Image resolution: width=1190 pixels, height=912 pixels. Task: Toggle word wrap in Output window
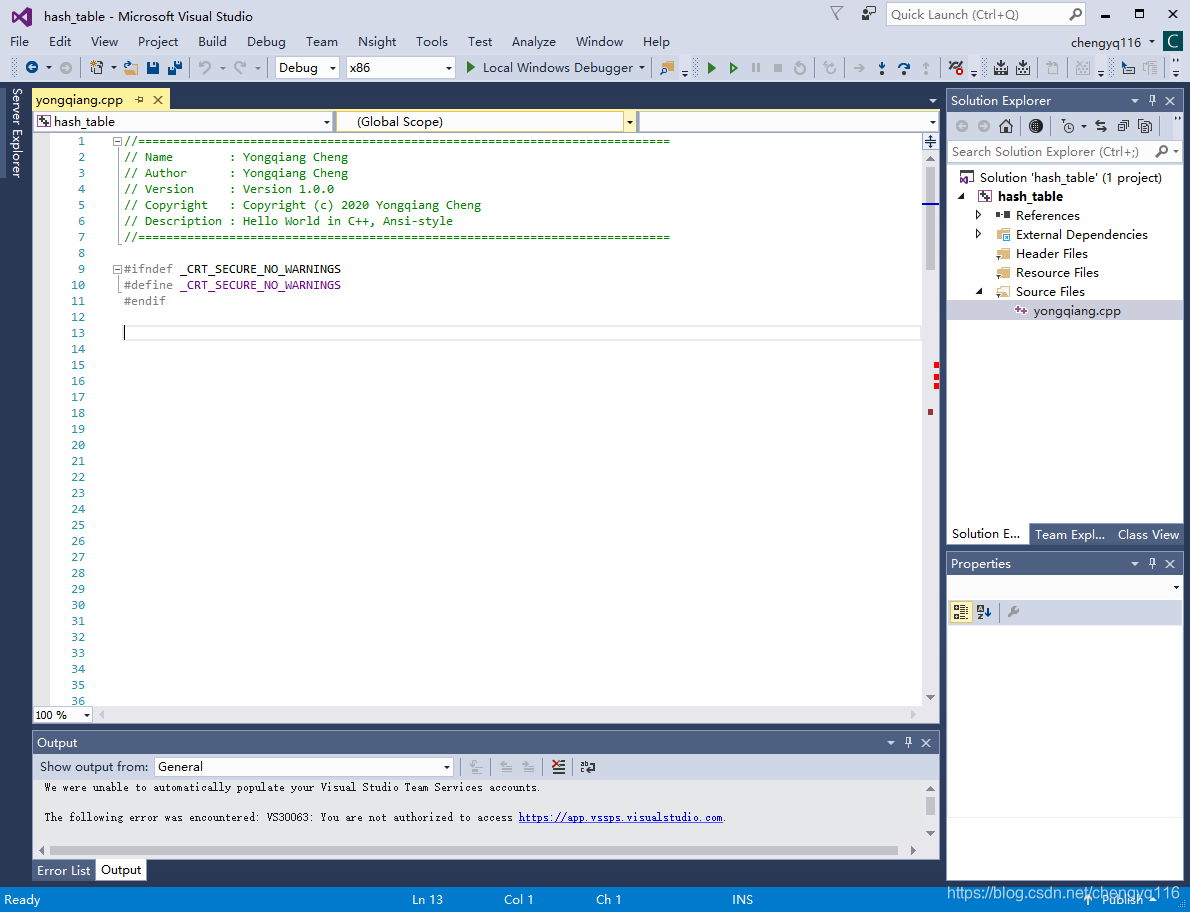pos(587,767)
